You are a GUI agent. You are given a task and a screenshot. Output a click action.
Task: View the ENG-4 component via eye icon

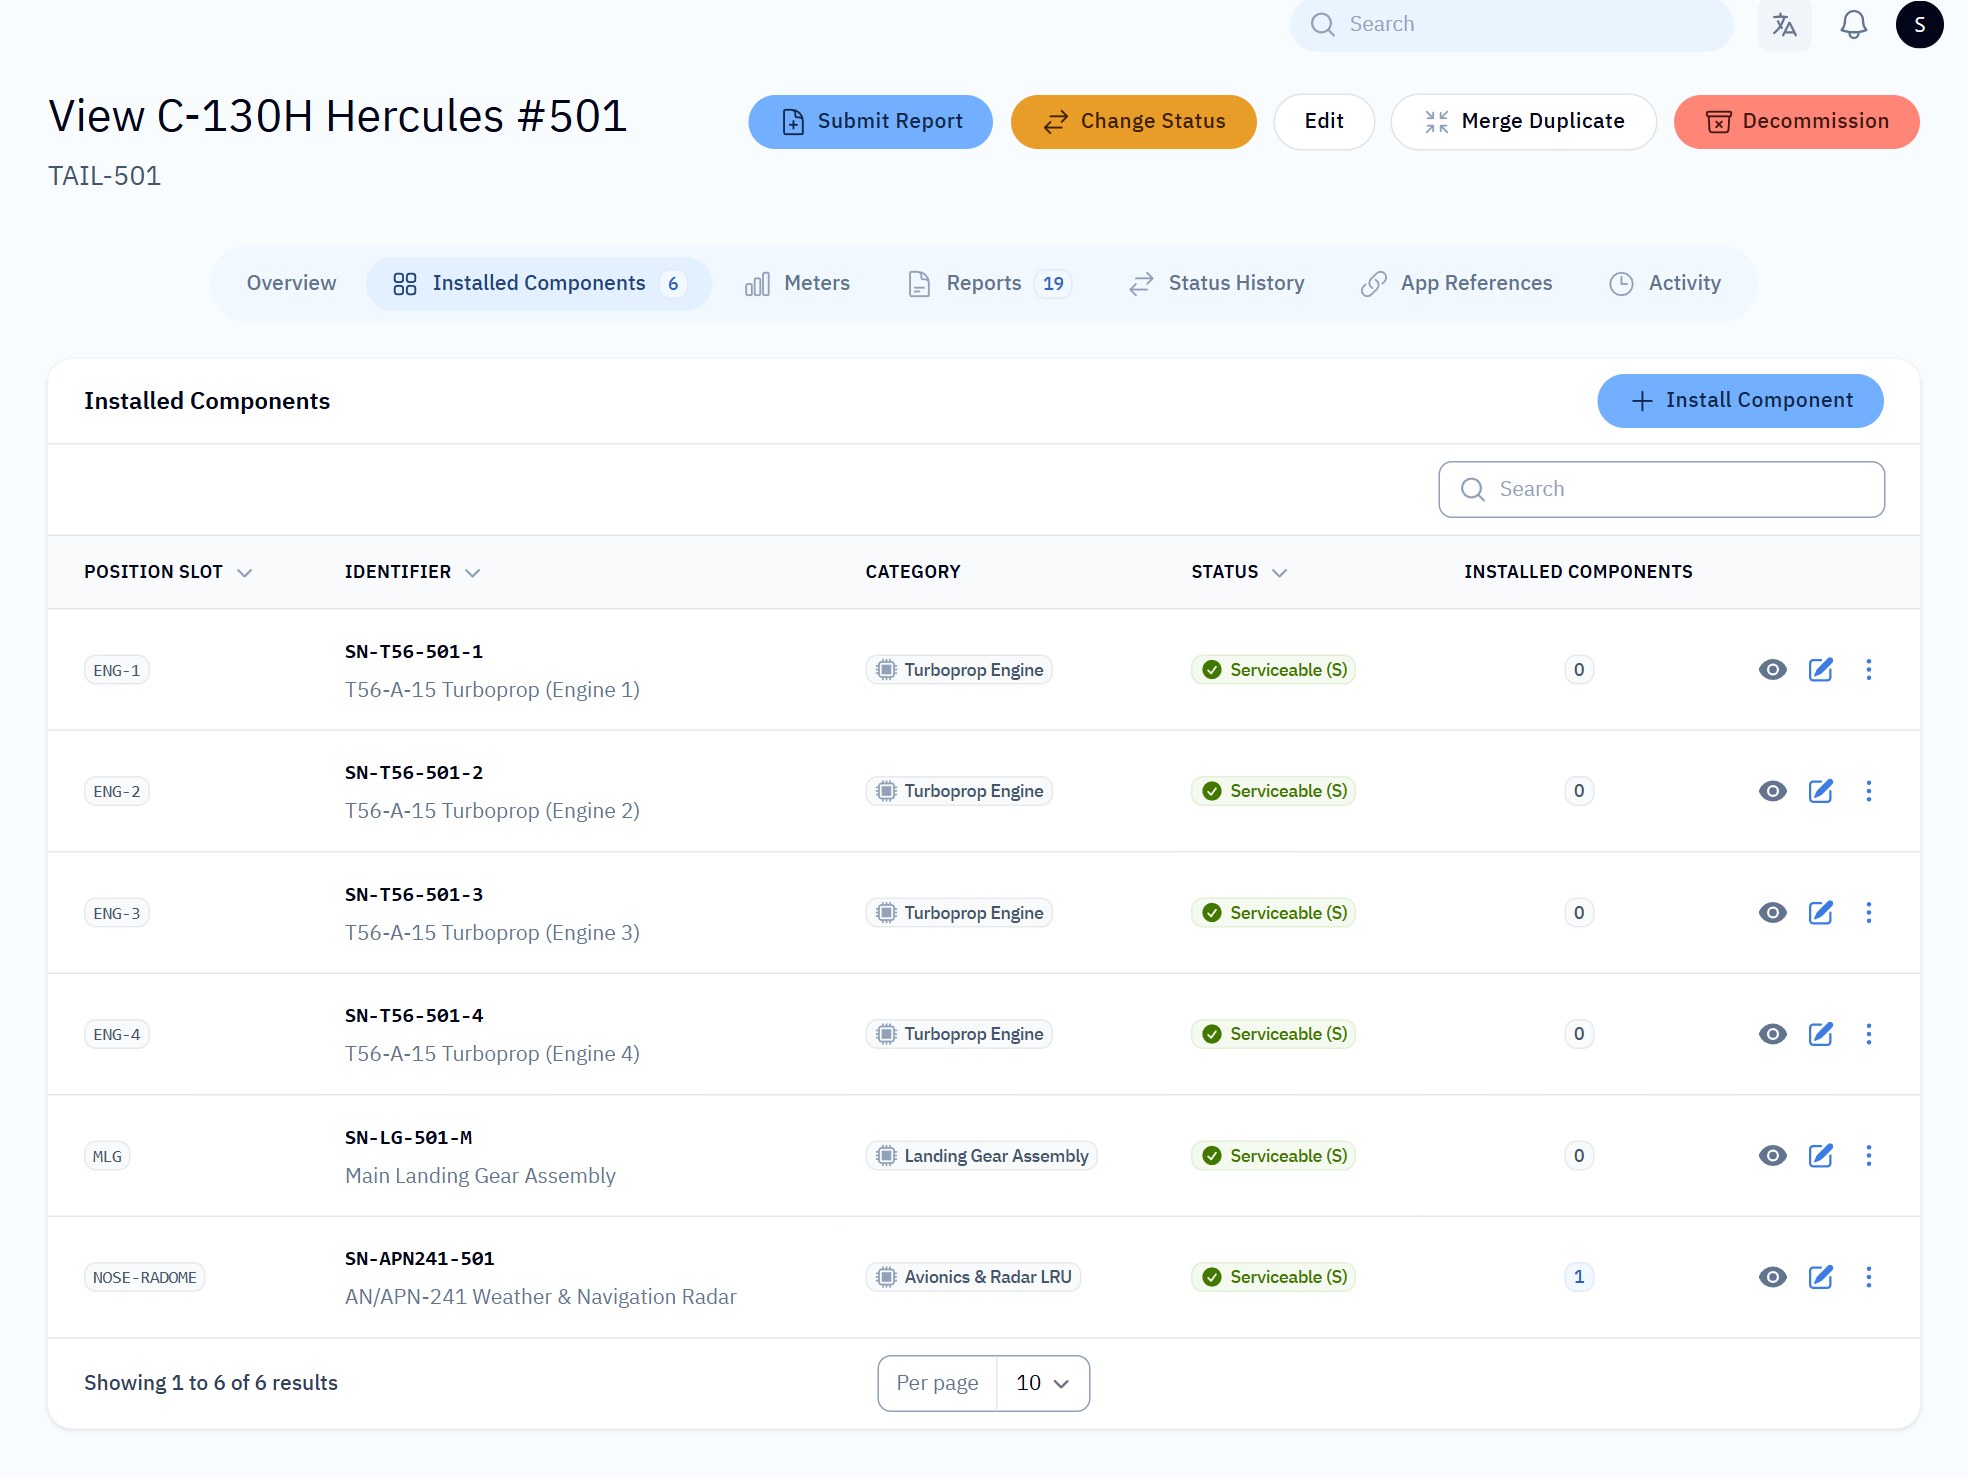(x=1772, y=1034)
